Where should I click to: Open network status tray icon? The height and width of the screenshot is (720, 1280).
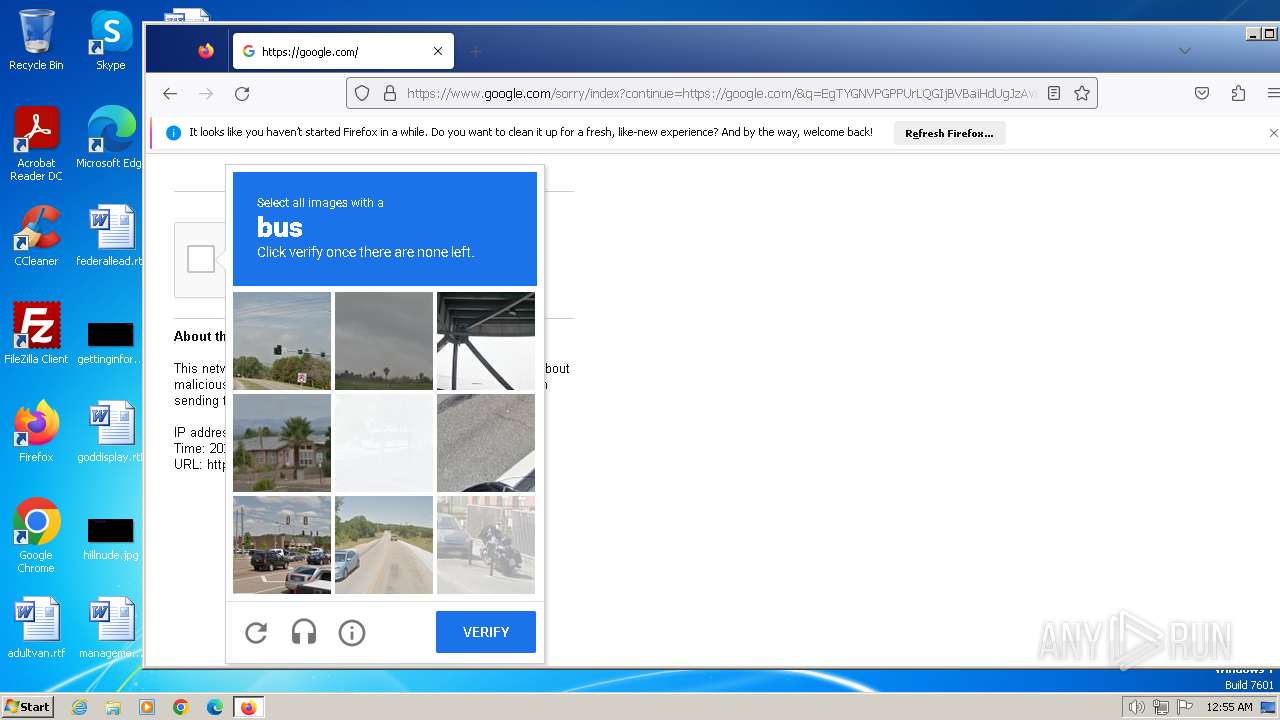coord(1161,707)
